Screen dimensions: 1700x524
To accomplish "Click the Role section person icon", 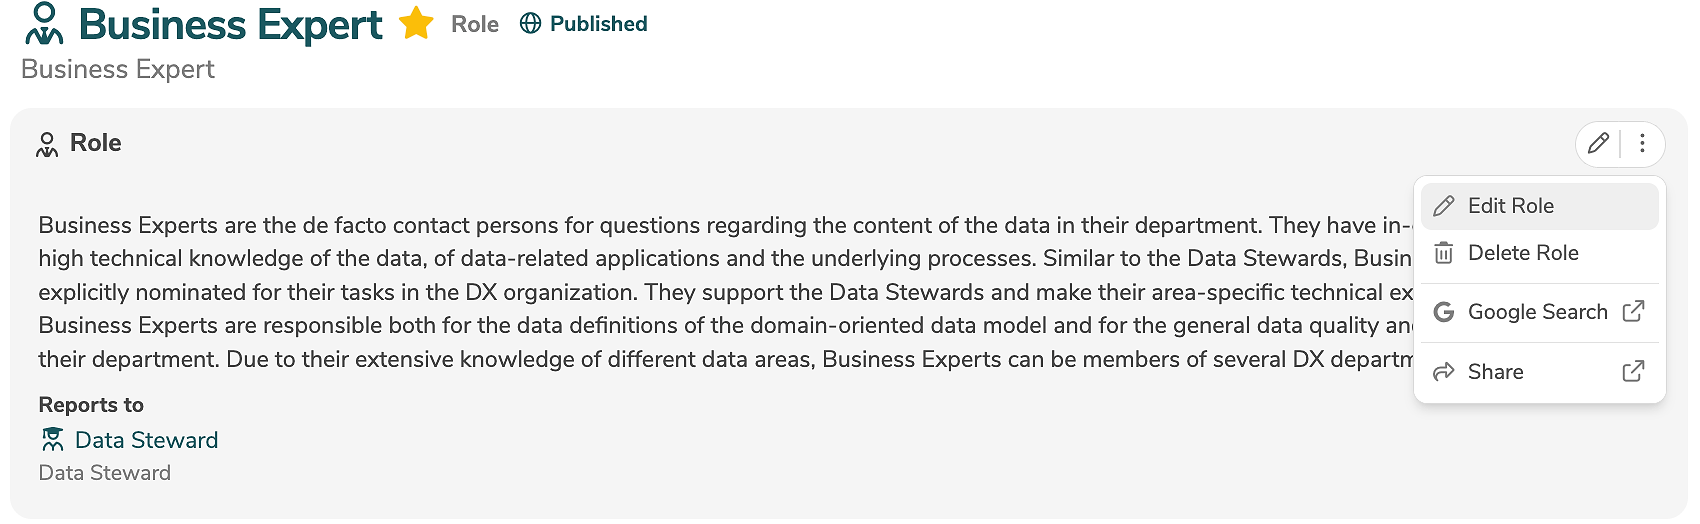I will point(47,144).
